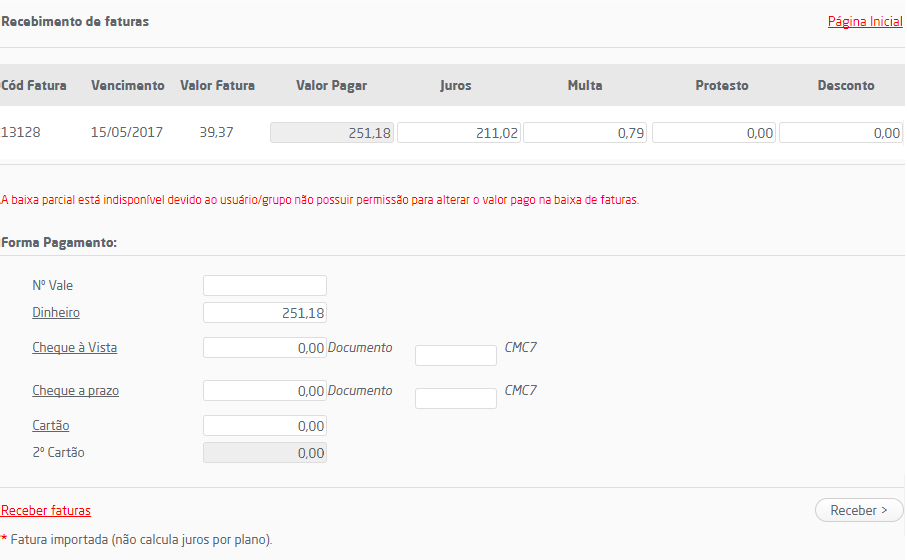Click the Dinheiro amount field
This screenshot has width=907, height=560.
click(x=265, y=313)
